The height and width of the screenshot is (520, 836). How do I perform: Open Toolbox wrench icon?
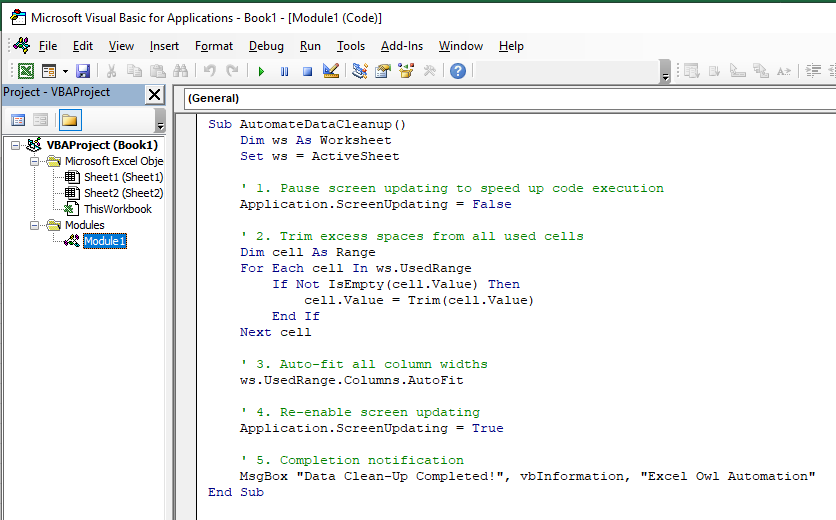click(429, 71)
